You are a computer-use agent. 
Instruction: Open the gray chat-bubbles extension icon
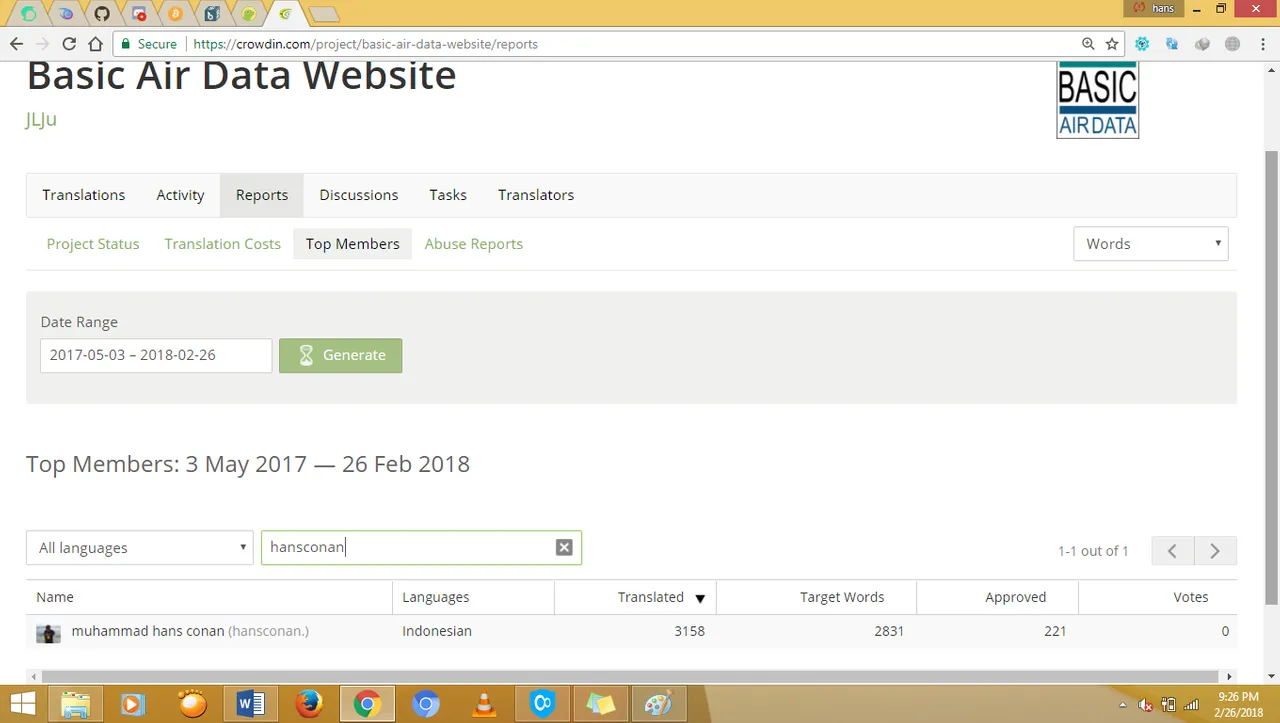(1202, 44)
